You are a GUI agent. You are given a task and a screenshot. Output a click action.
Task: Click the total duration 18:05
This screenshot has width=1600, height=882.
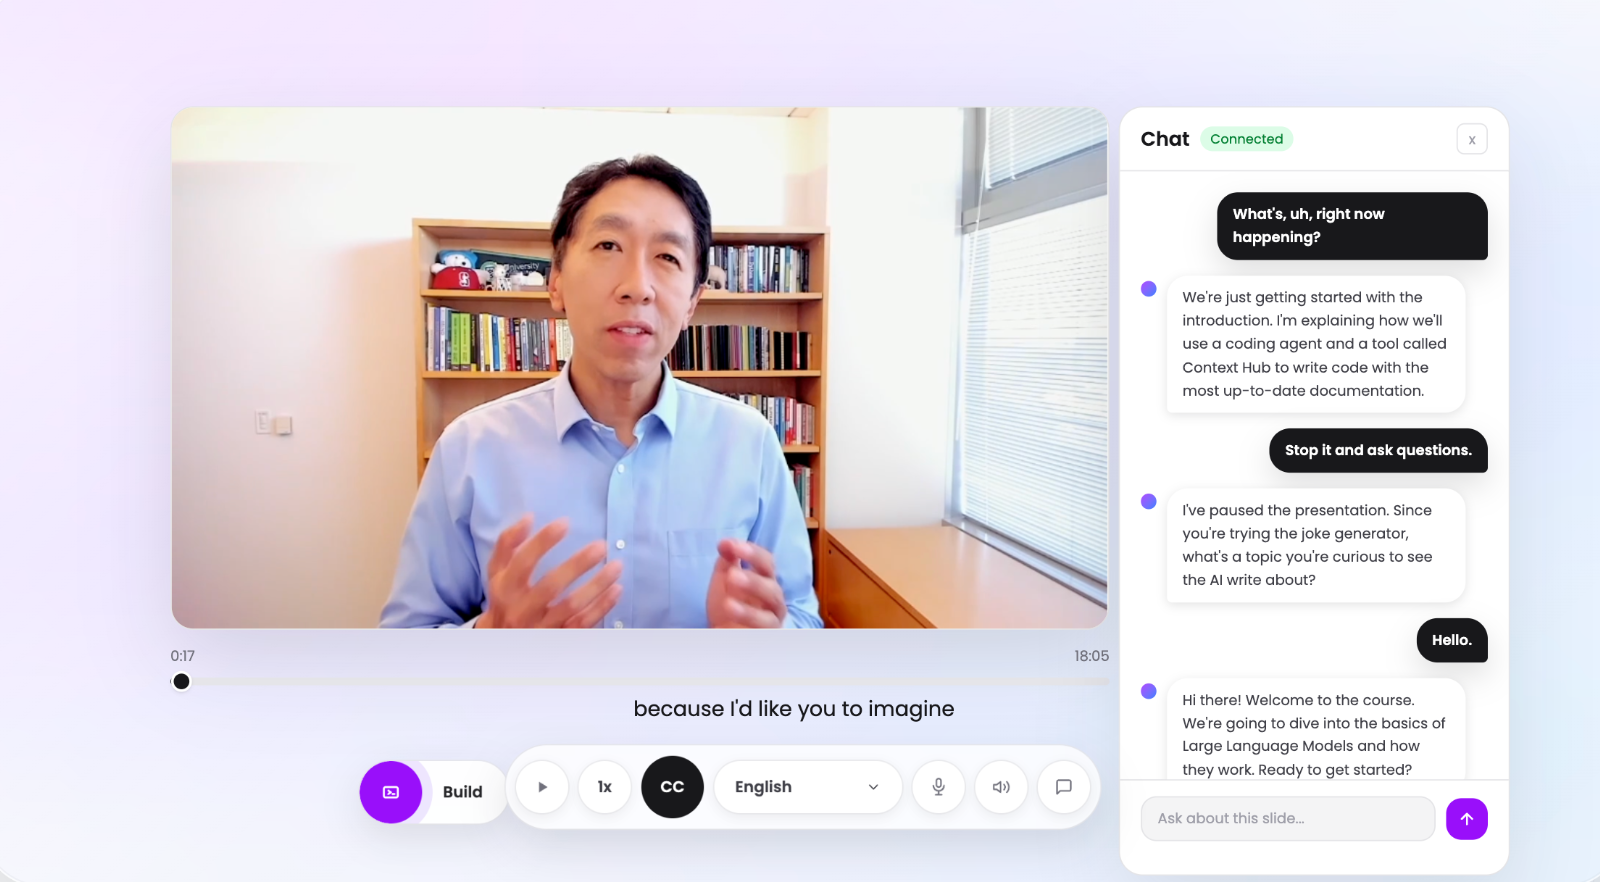coord(1091,656)
